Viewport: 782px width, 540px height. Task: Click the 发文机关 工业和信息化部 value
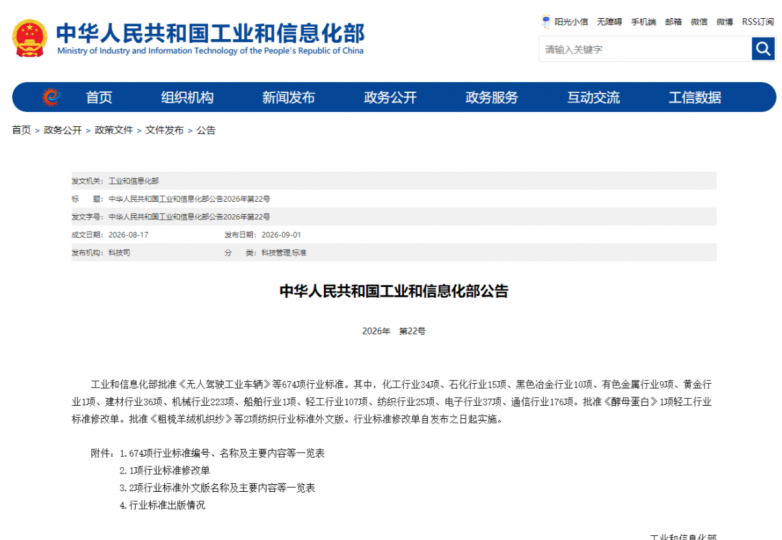(134, 180)
